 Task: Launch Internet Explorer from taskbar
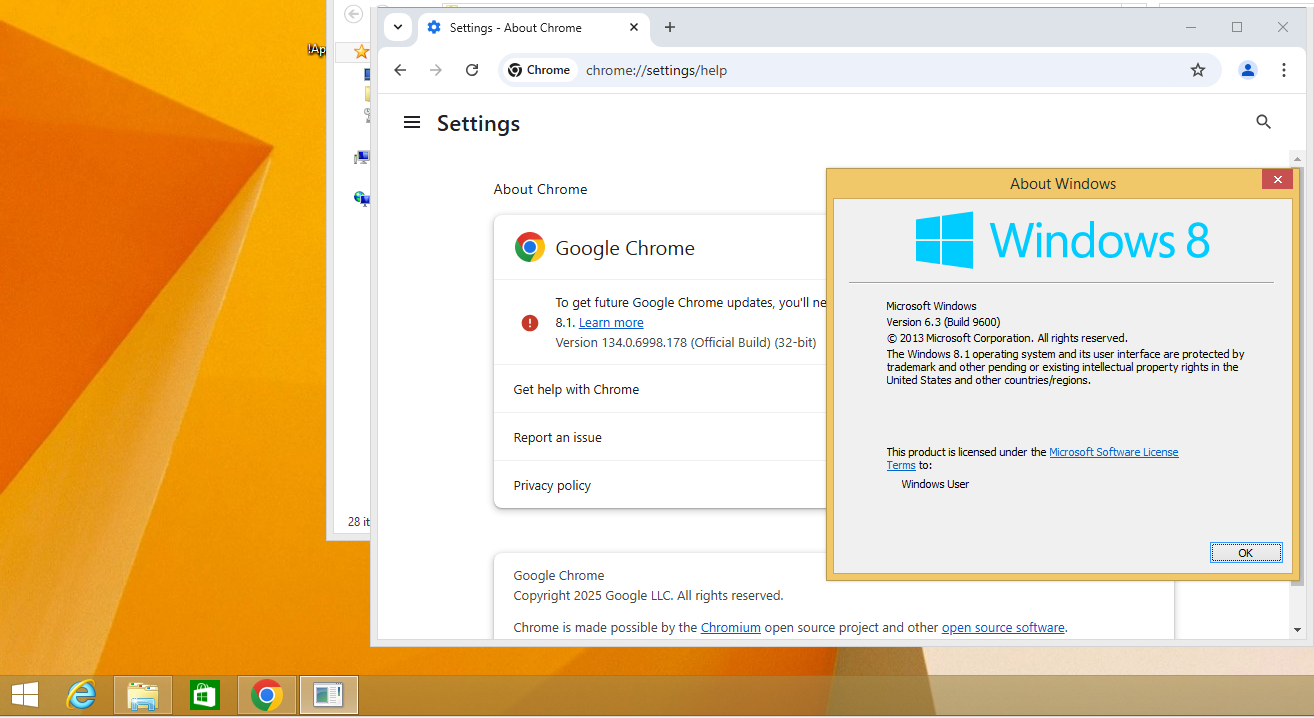coord(81,695)
